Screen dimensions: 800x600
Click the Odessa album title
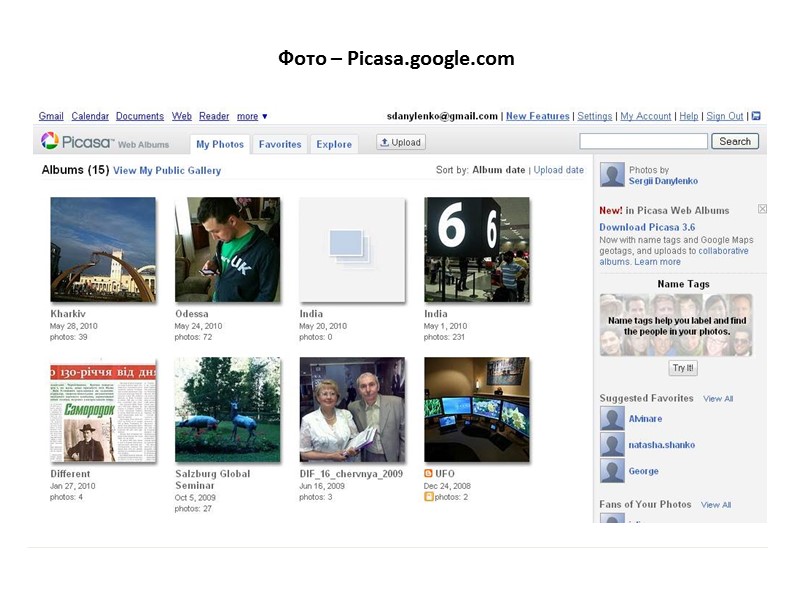click(x=192, y=314)
